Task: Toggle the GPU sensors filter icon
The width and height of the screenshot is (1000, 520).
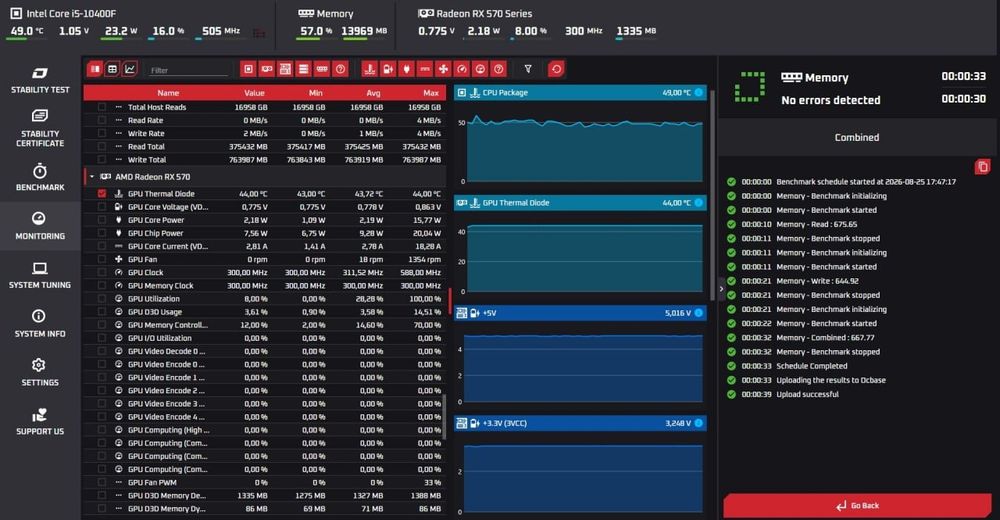Action: pos(267,69)
